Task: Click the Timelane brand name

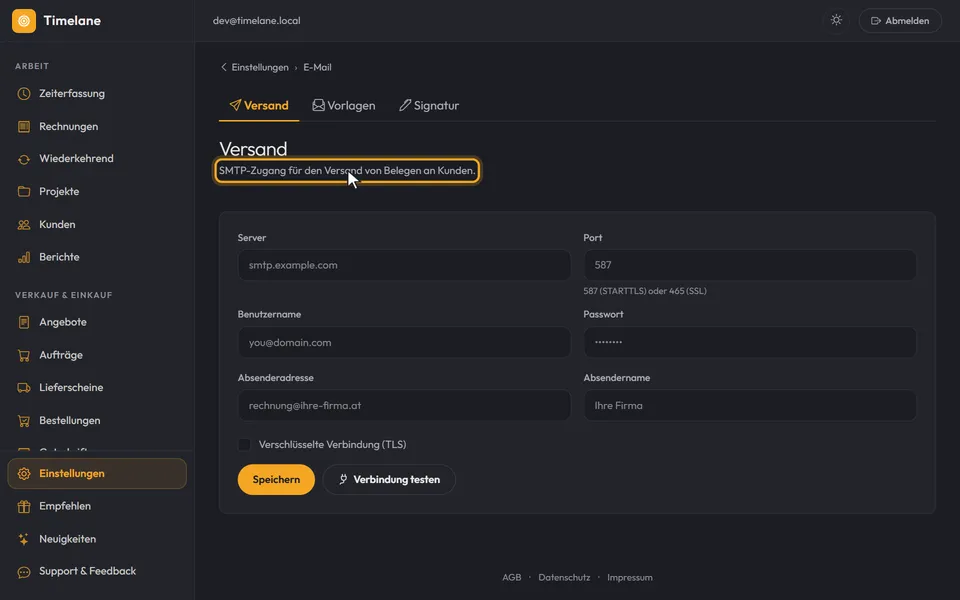Action: tap(72, 21)
